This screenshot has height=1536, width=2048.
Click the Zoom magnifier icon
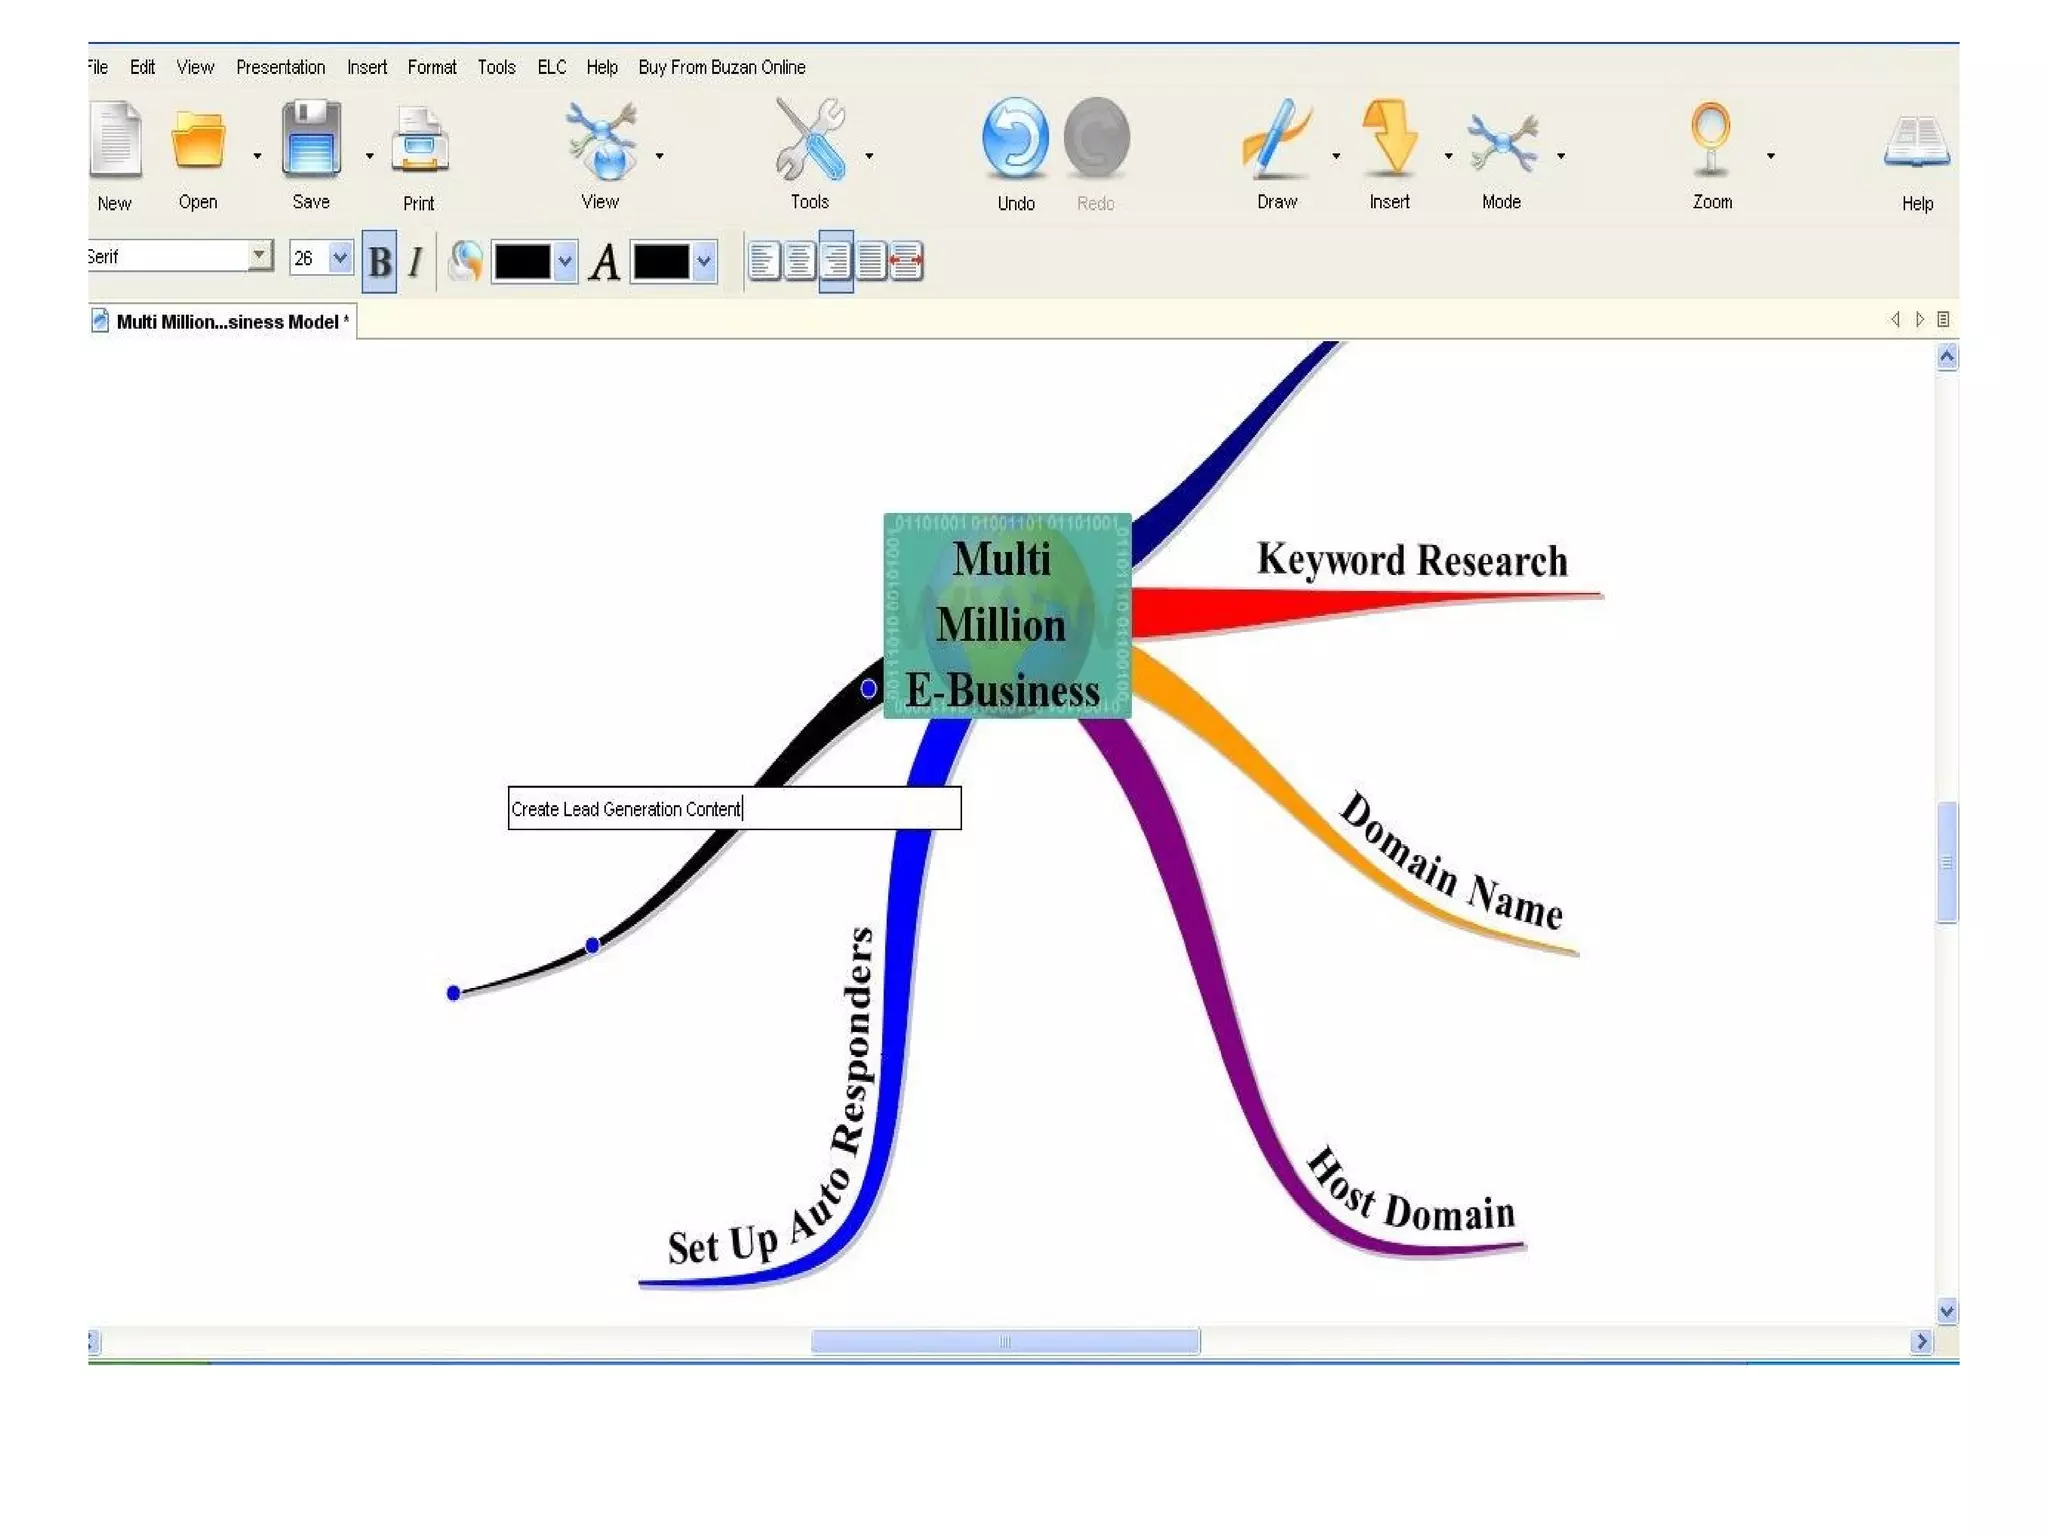click(1711, 138)
